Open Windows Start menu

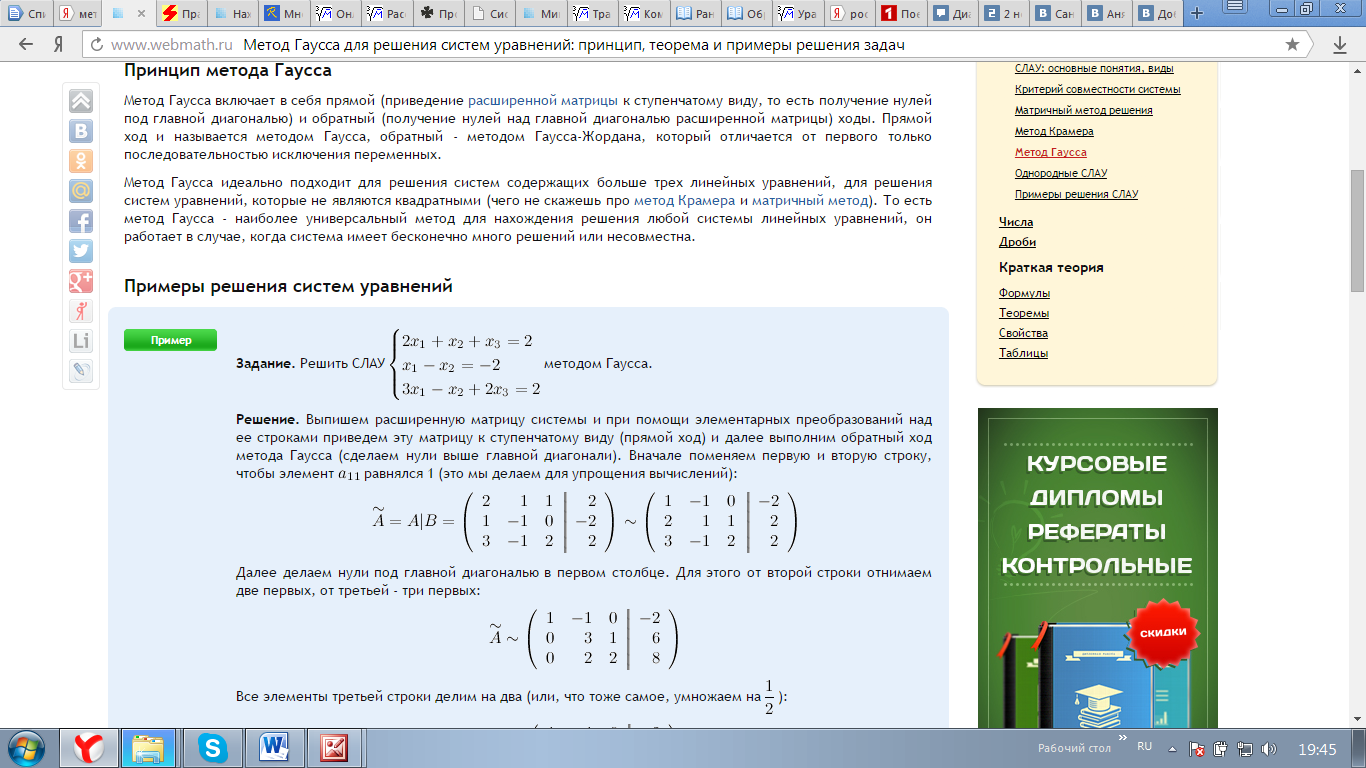[x=27, y=747]
